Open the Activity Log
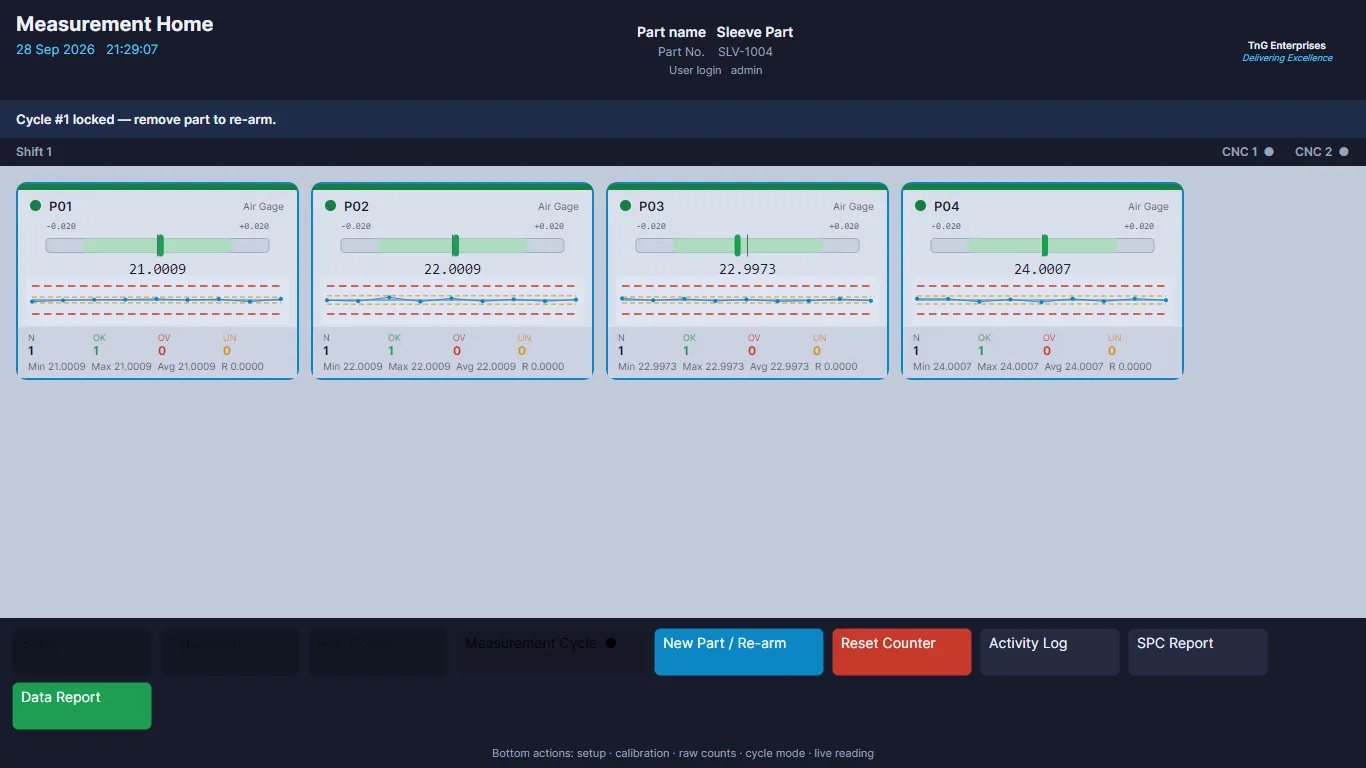Viewport: 1366px width, 768px height. [1050, 652]
